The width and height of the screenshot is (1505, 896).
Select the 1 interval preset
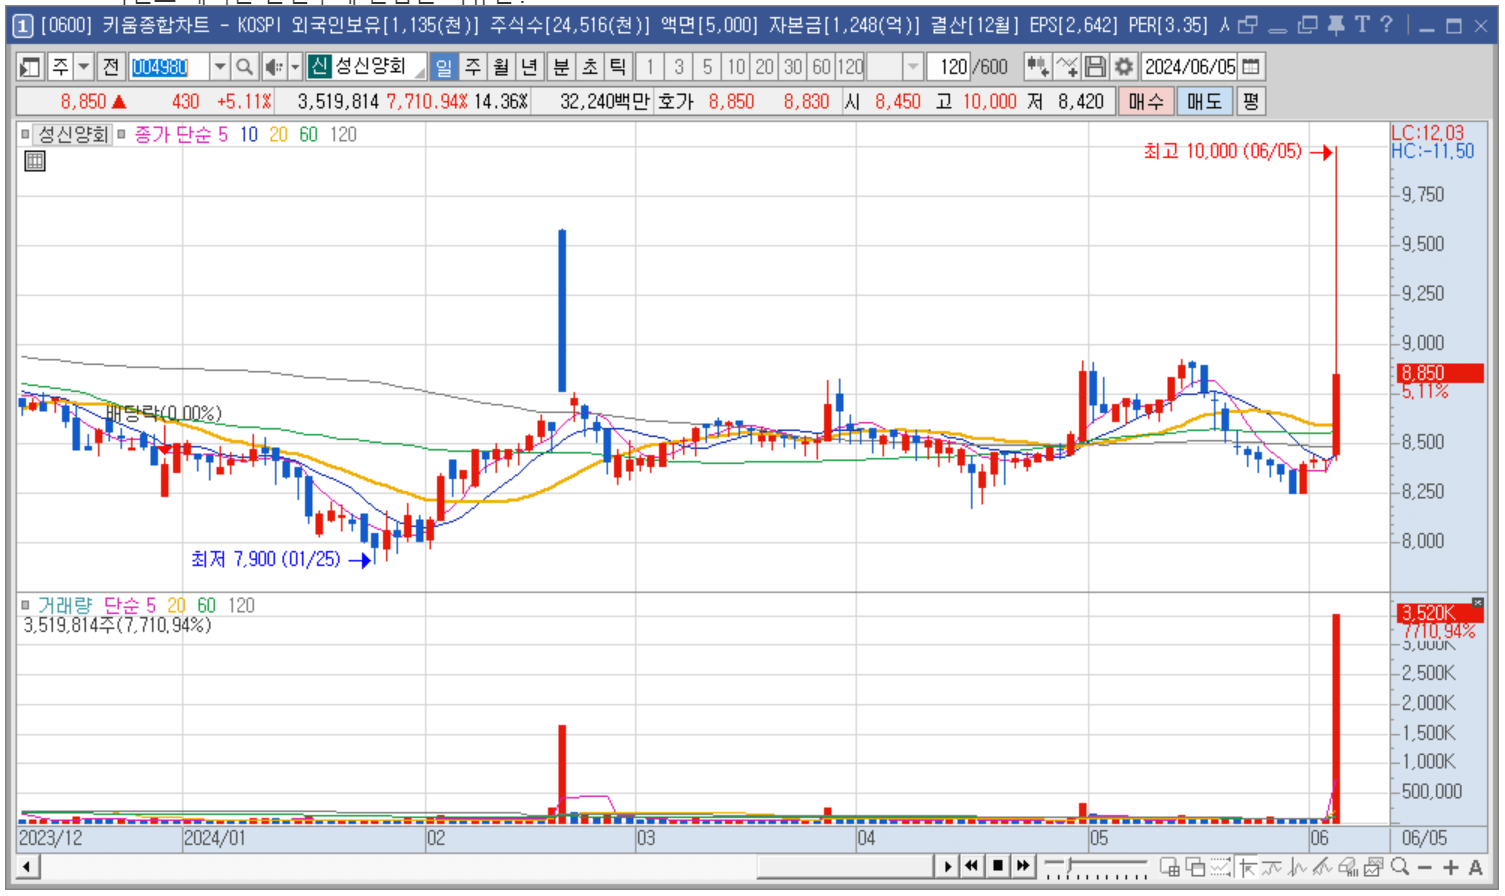point(650,67)
